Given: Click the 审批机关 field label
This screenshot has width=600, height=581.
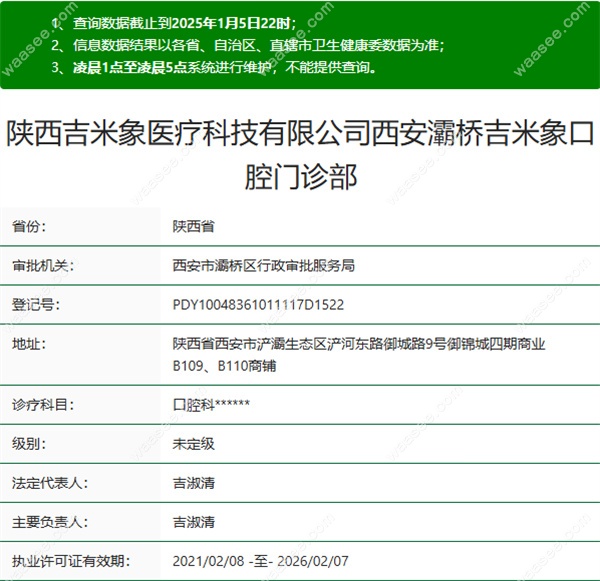Looking at the screenshot, I should coord(43,266).
